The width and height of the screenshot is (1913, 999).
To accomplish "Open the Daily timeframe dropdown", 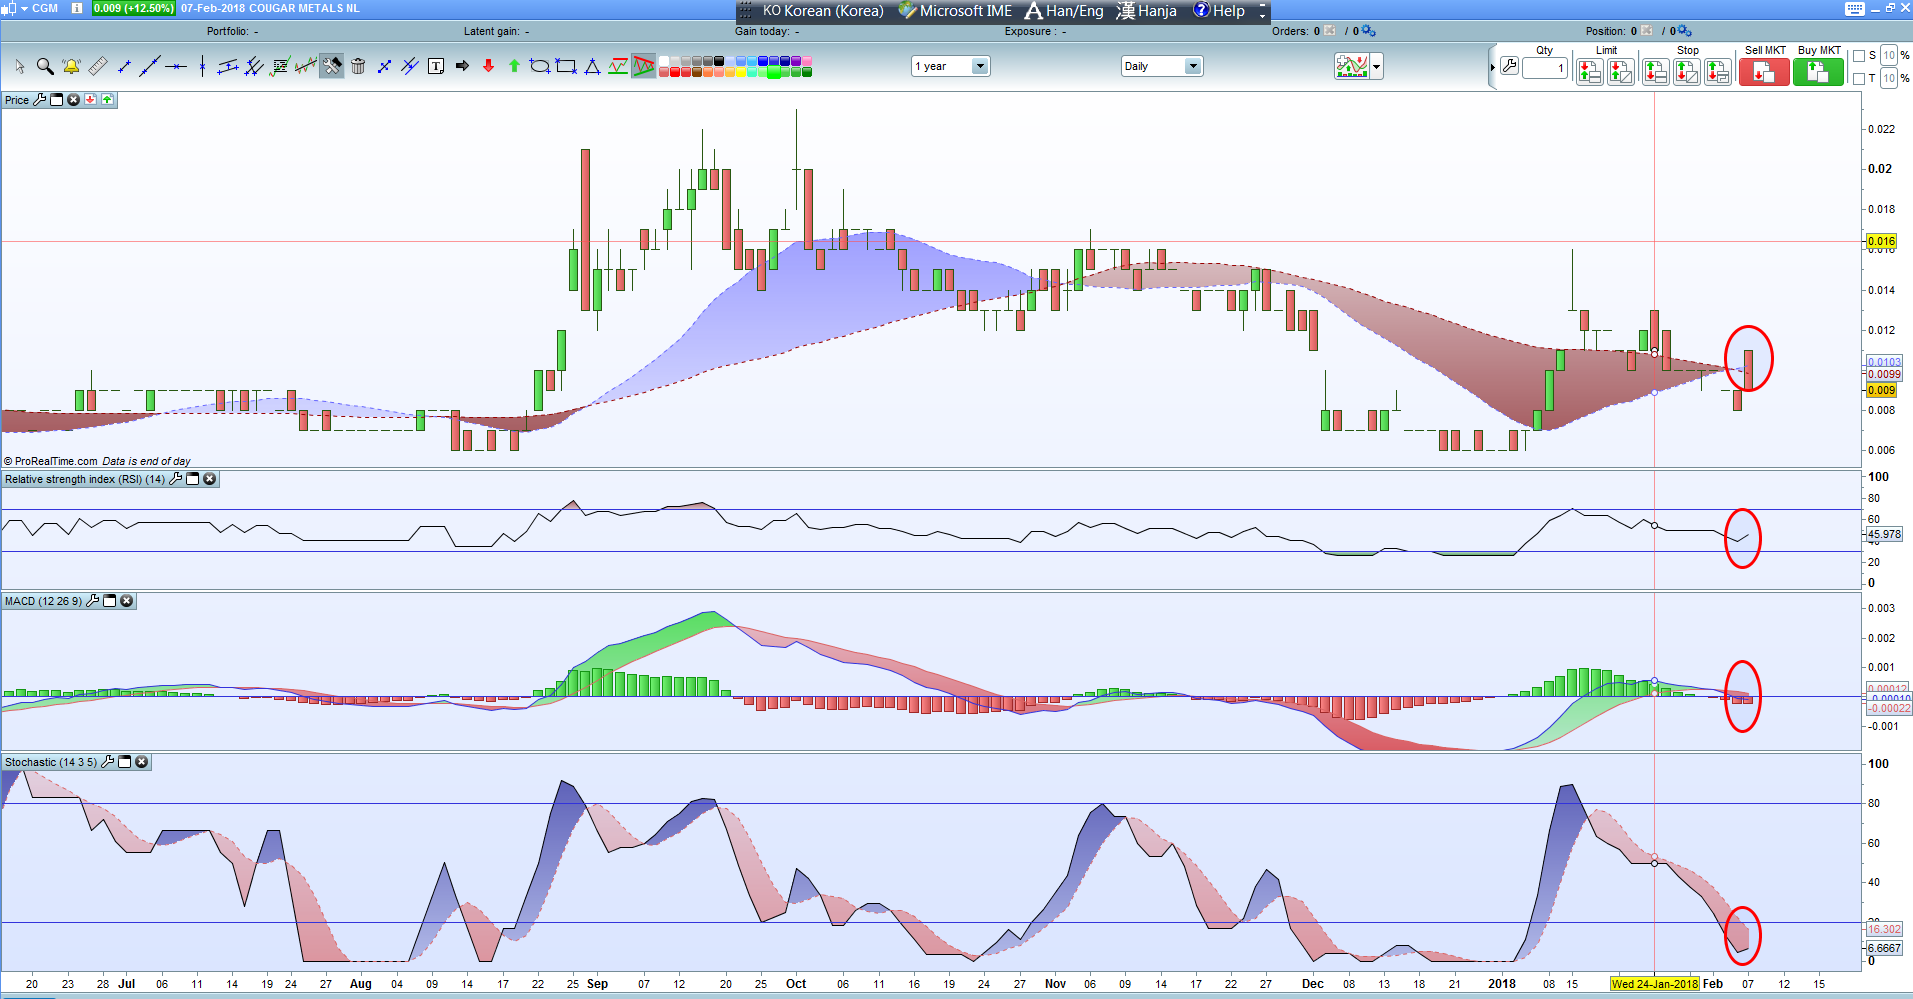I will pyautogui.click(x=1162, y=66).
